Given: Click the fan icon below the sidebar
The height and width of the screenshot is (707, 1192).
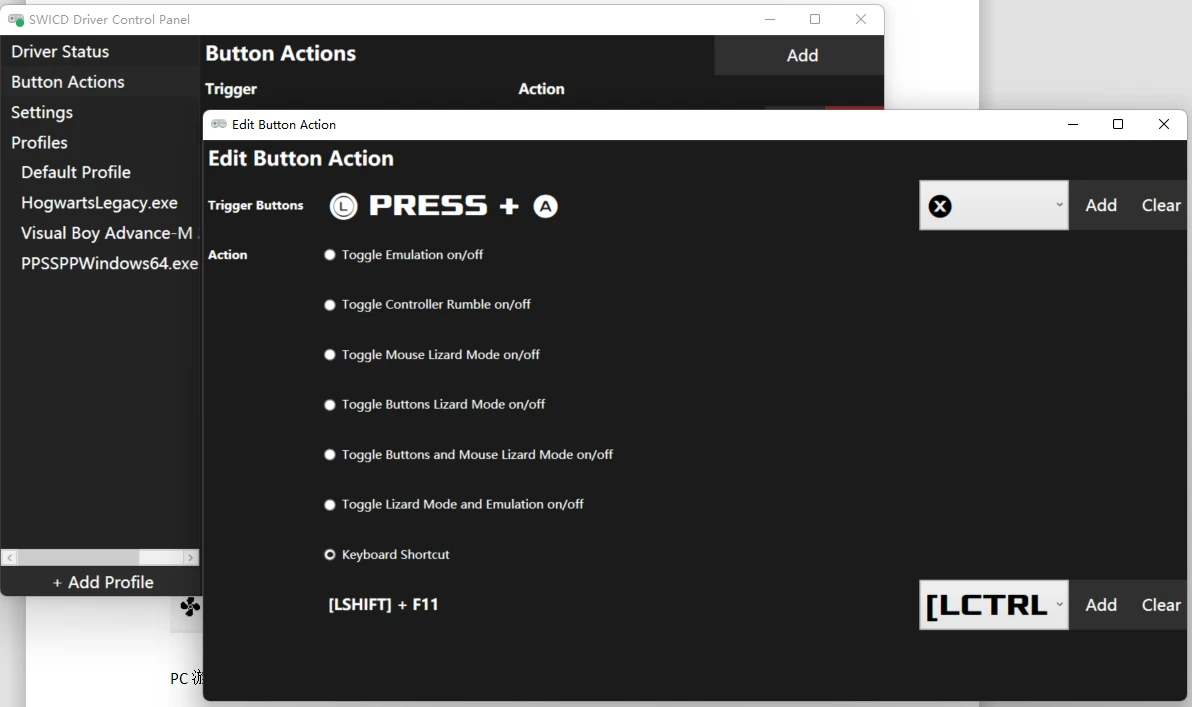Looking at the screenshot, I should point(190,606).
